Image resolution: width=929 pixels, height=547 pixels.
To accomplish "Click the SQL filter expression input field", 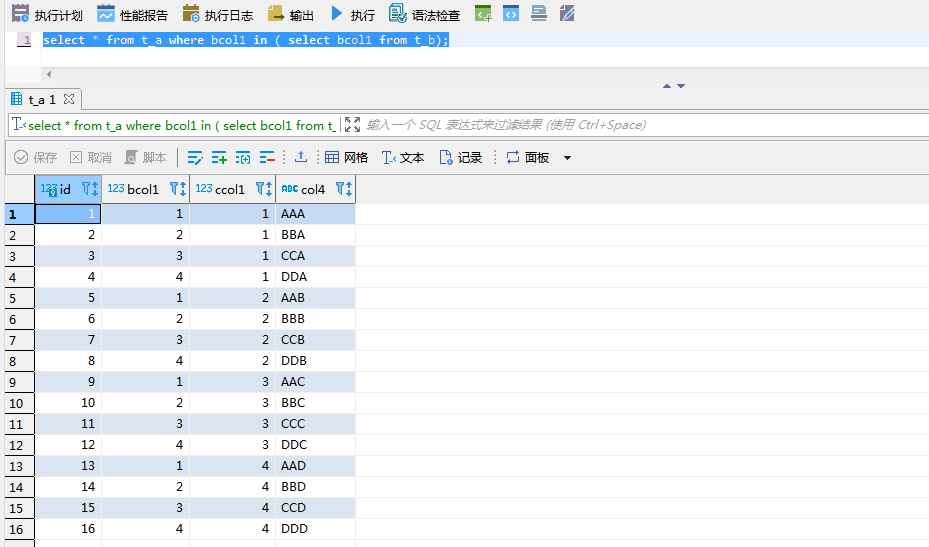I will coord(640,125).
